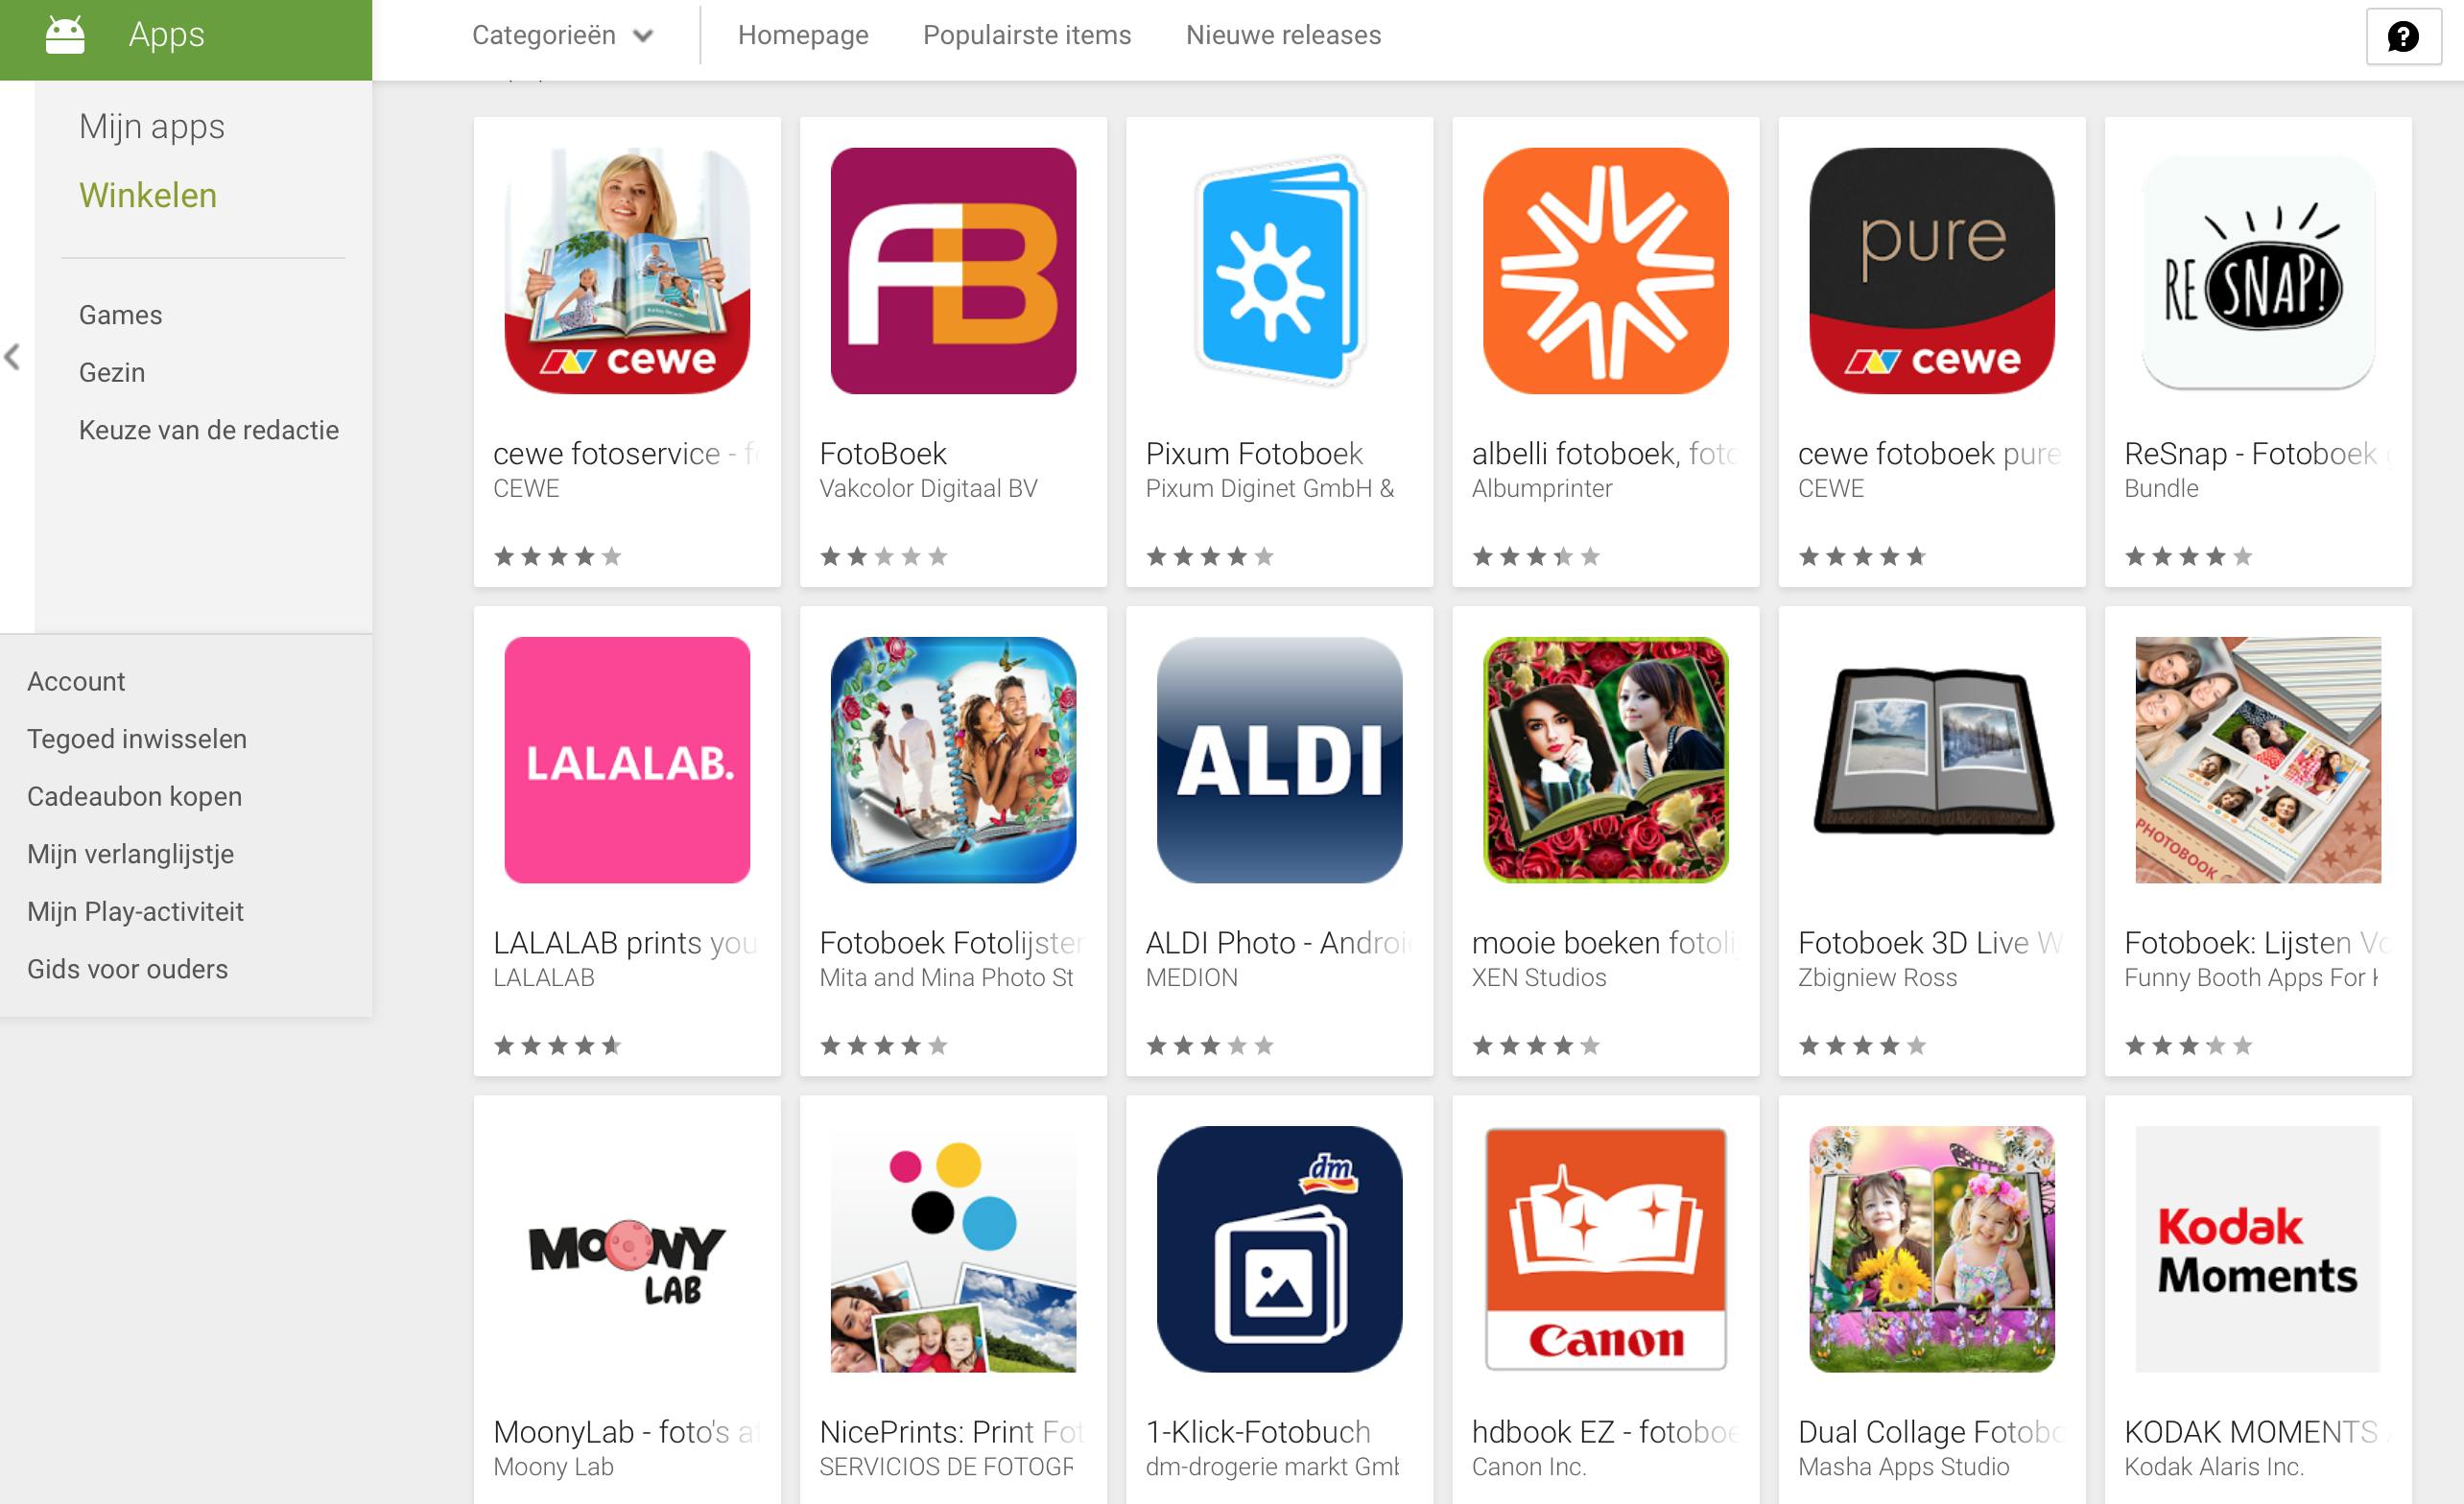2464x1504 pixels.
Task: Open the cewe fotoboek pure thumbnail
Action: (1932, 271)
